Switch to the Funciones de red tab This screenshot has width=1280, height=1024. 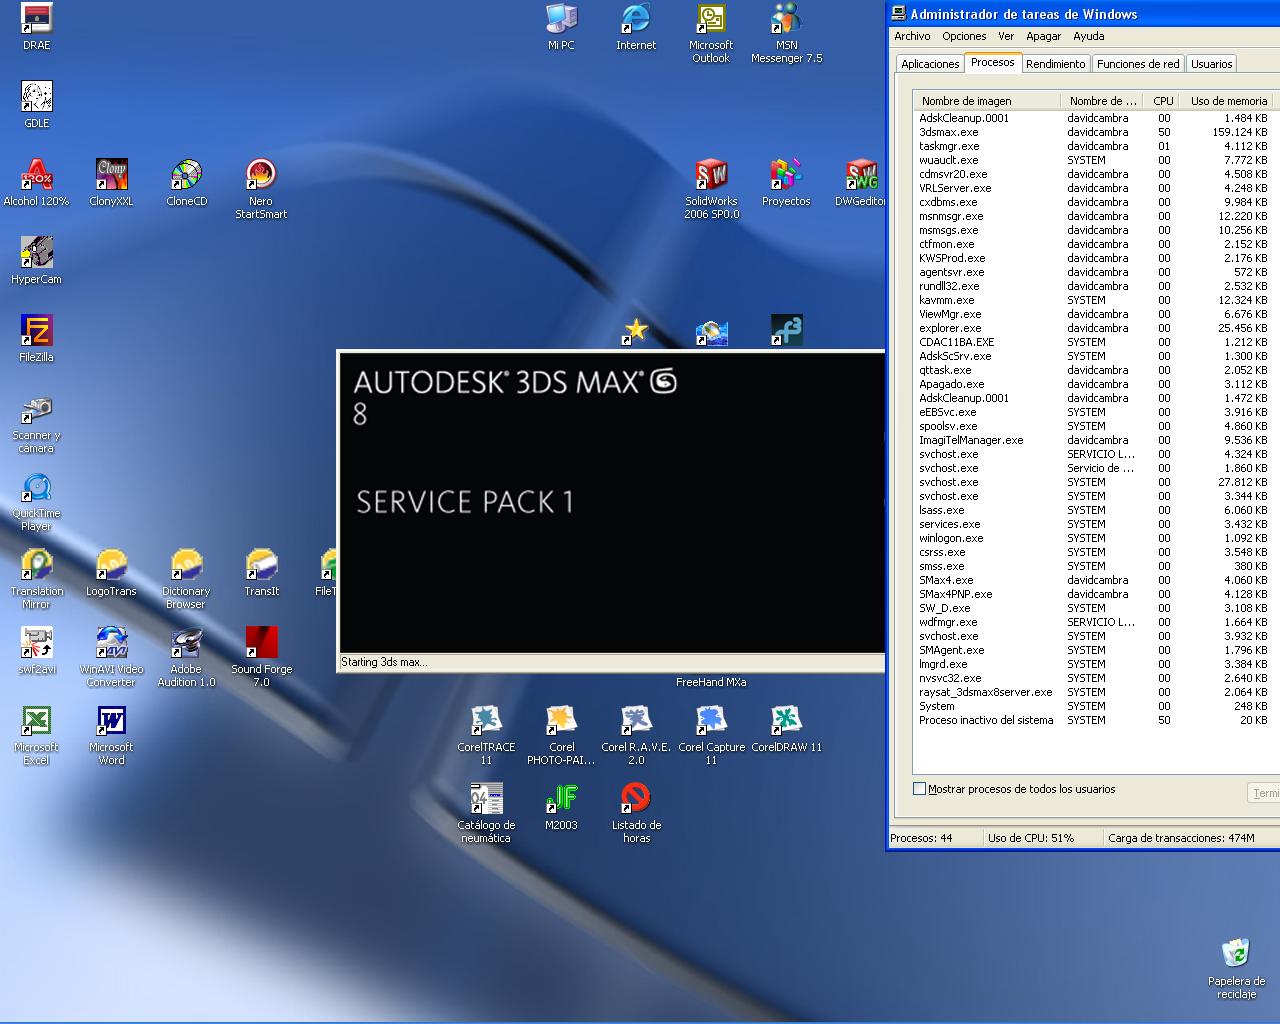coord(1138,64)
